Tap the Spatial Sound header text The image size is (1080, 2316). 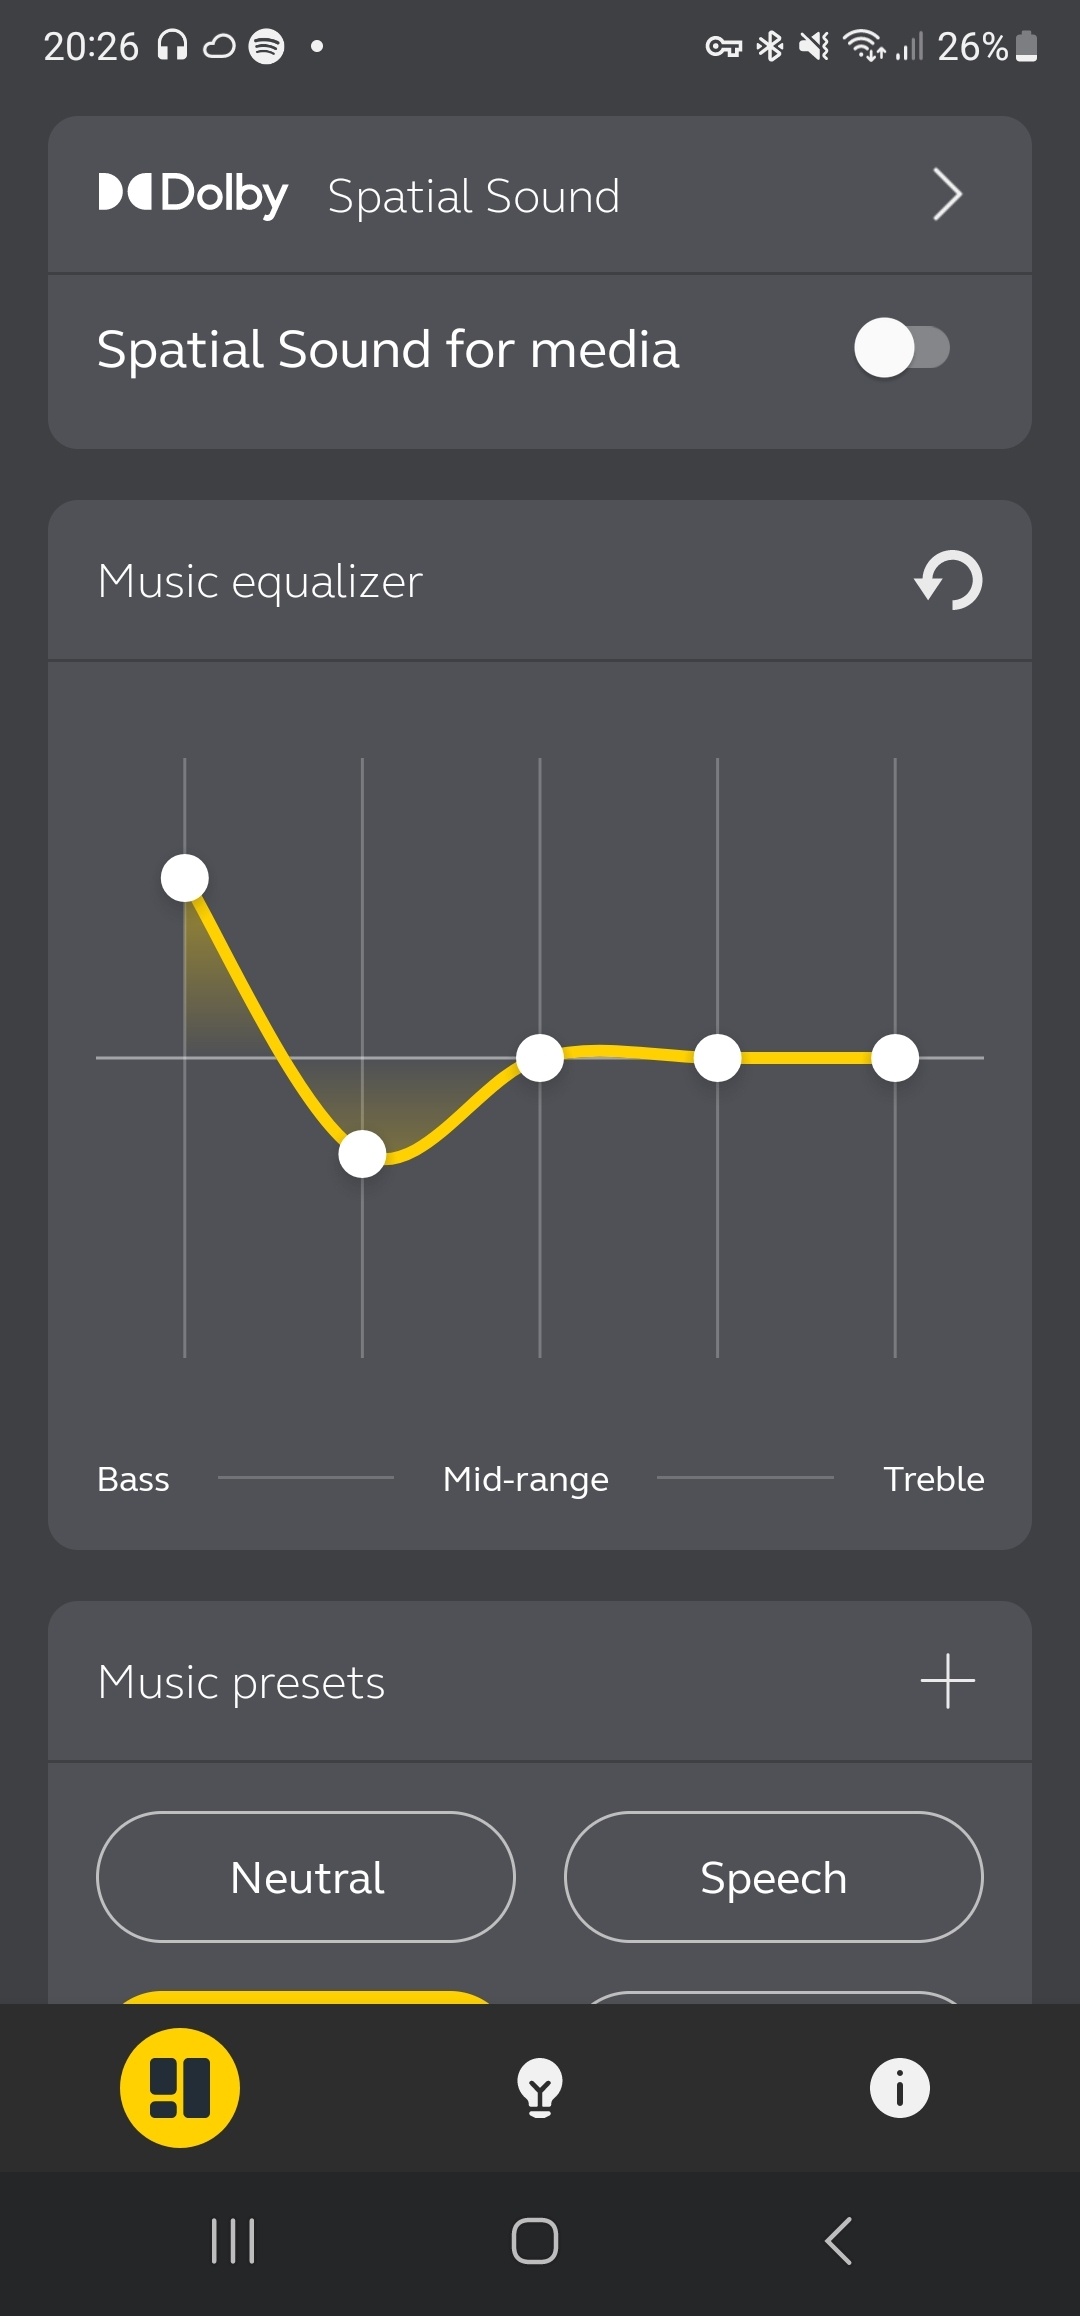(473, 196)
